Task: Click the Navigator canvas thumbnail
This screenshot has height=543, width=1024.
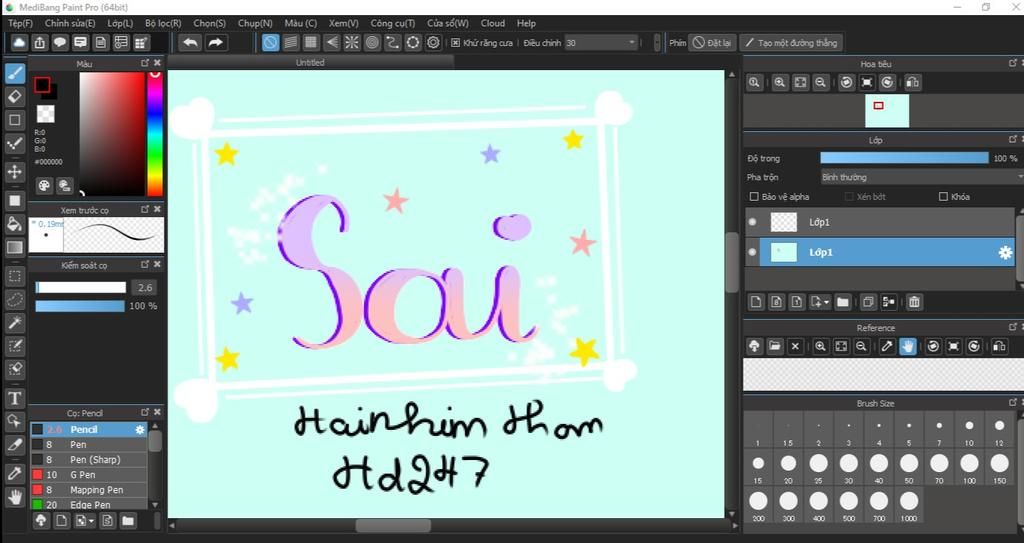Action: coord(887,110)
